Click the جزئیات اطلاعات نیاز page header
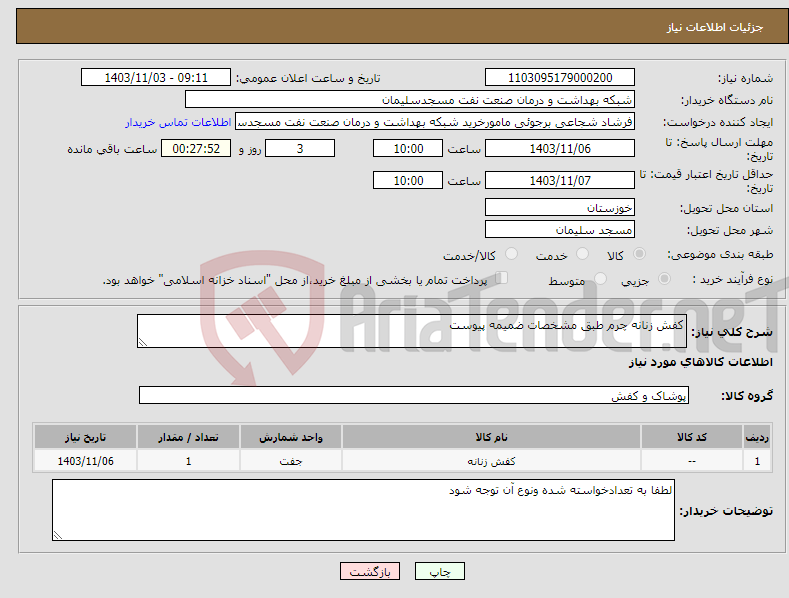 (715, 27)
